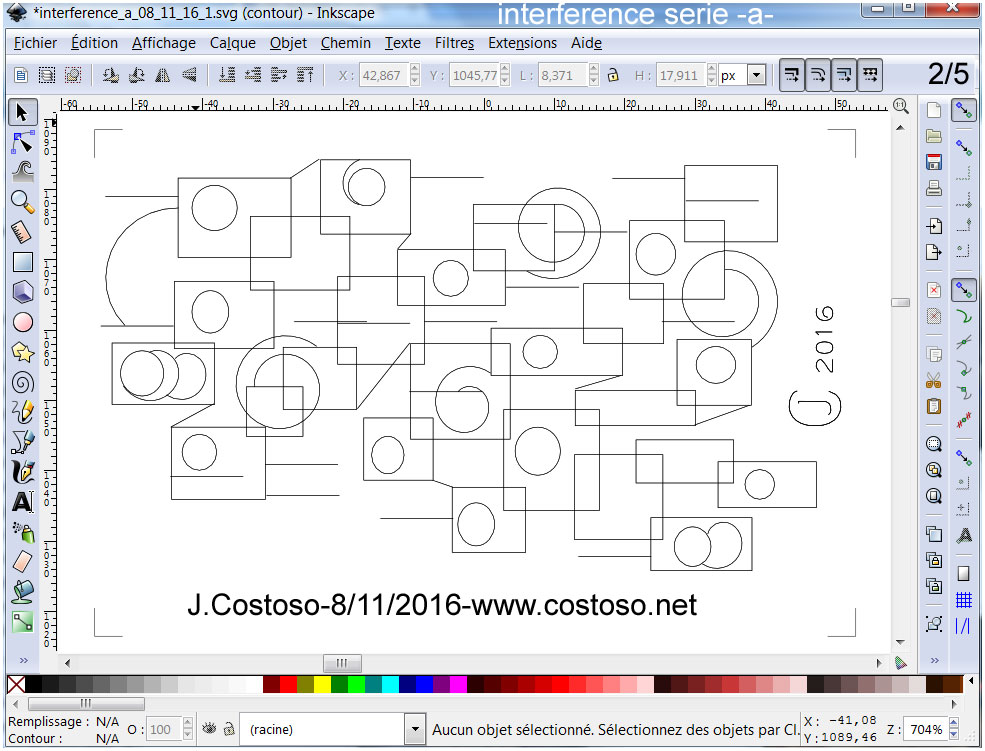Open the px units dropdown
Viewport: 985px width, 751px height.
click(x=756, y=75)
